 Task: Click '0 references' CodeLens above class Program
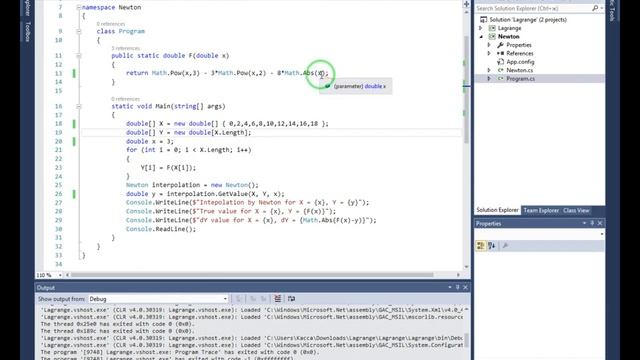(111, 24)
